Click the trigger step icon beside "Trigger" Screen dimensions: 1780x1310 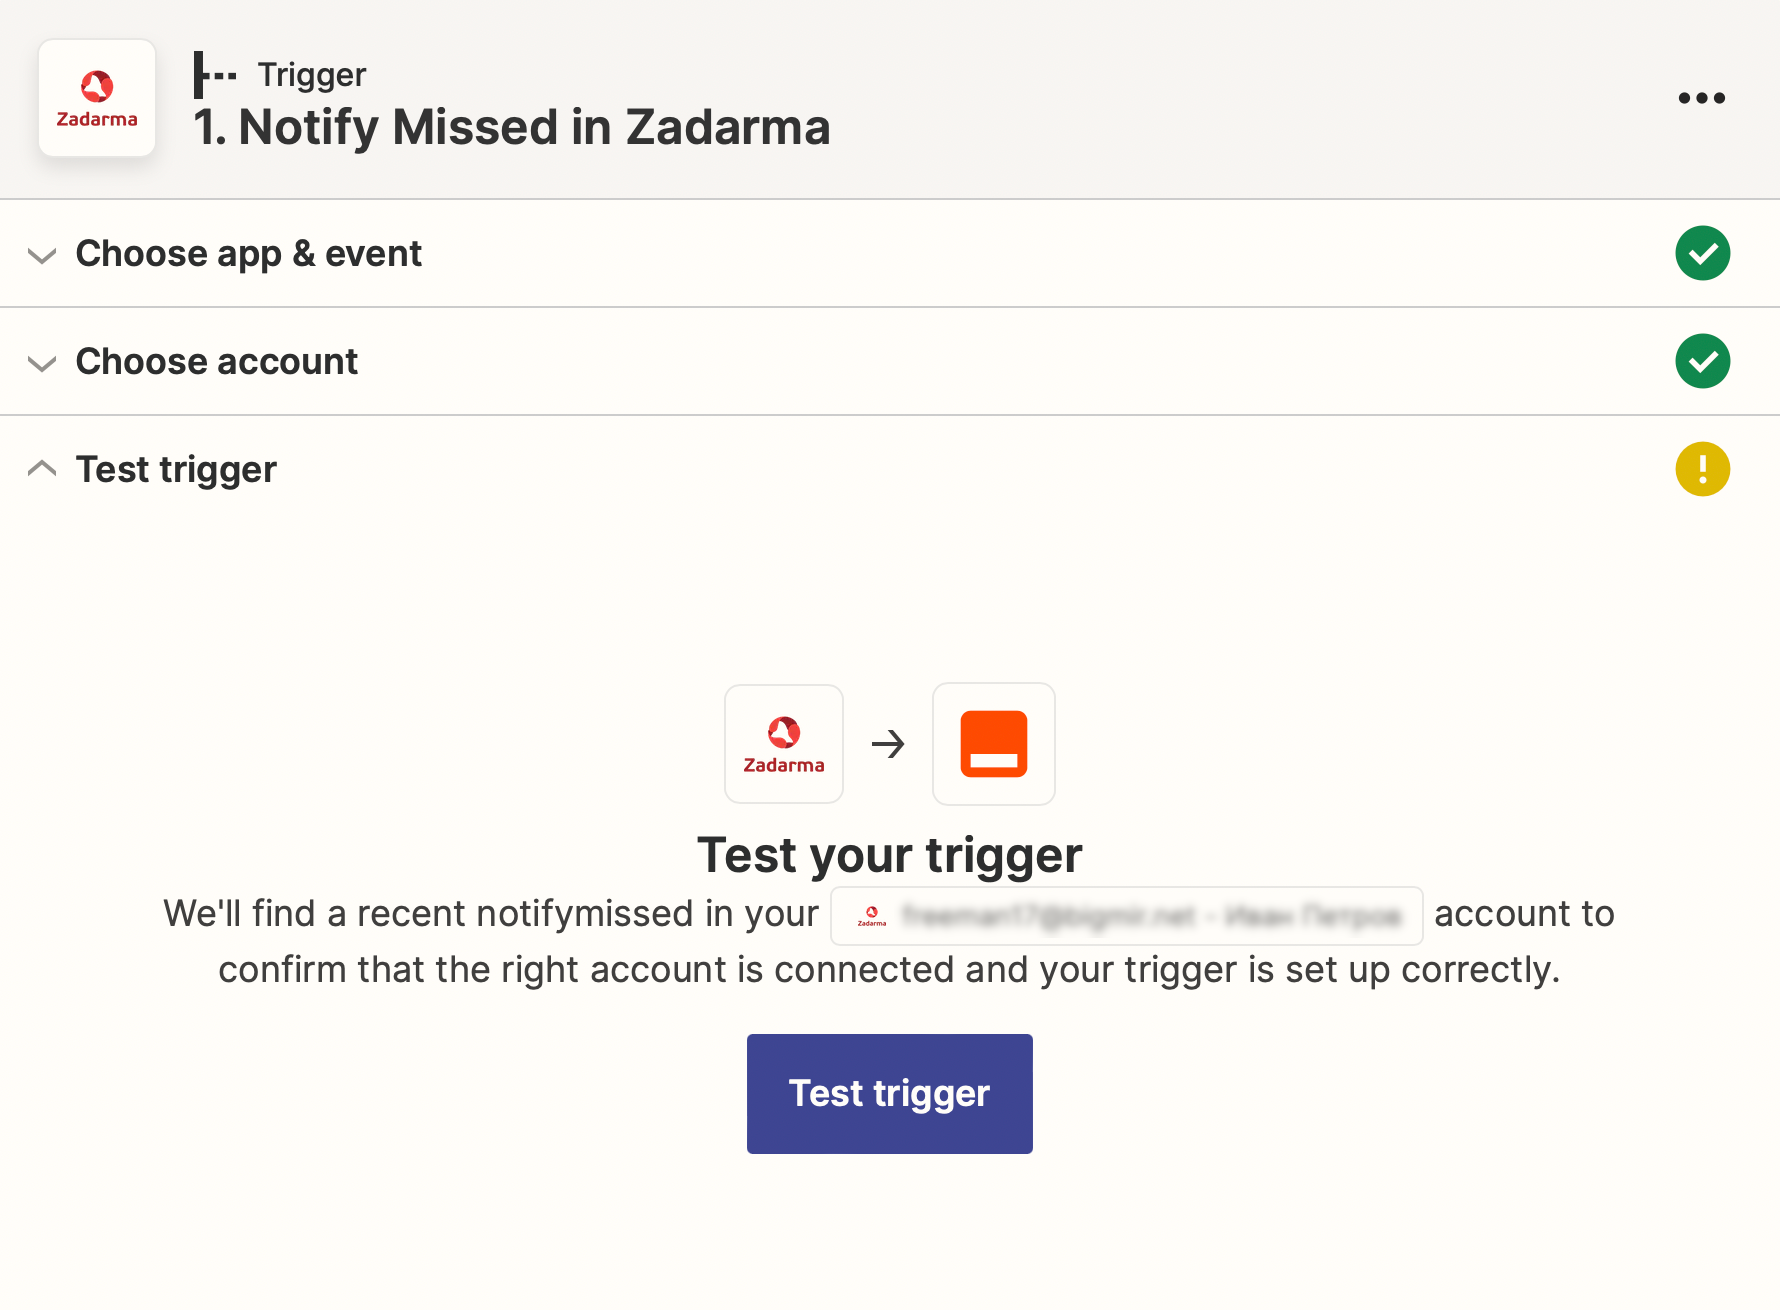tap(214, 75)
